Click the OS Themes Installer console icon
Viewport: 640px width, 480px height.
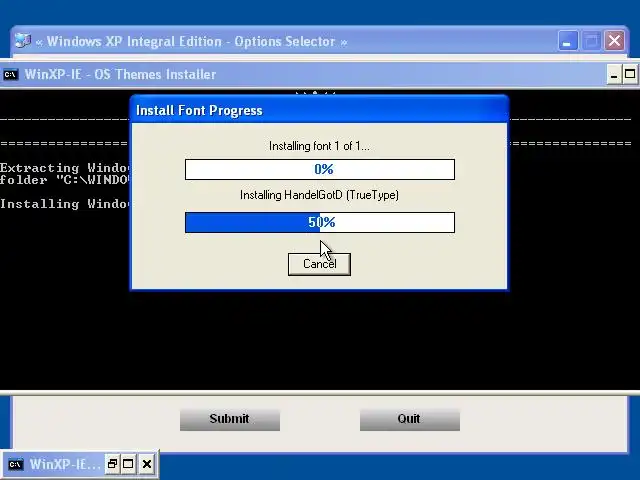(11, 75)
